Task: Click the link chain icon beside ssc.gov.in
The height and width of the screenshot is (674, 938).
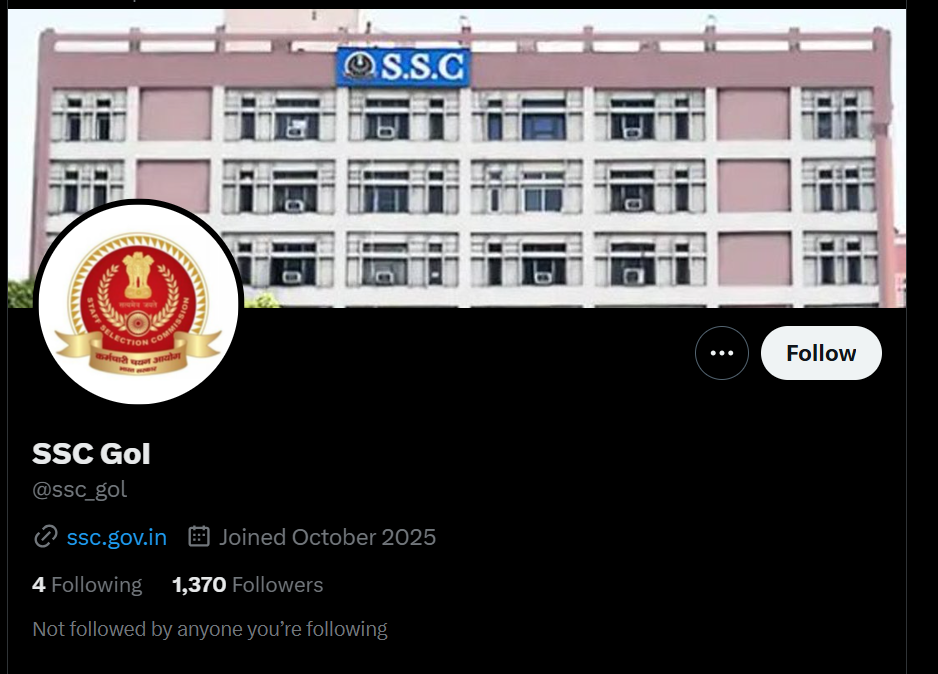Action: [x=45, y=536]
